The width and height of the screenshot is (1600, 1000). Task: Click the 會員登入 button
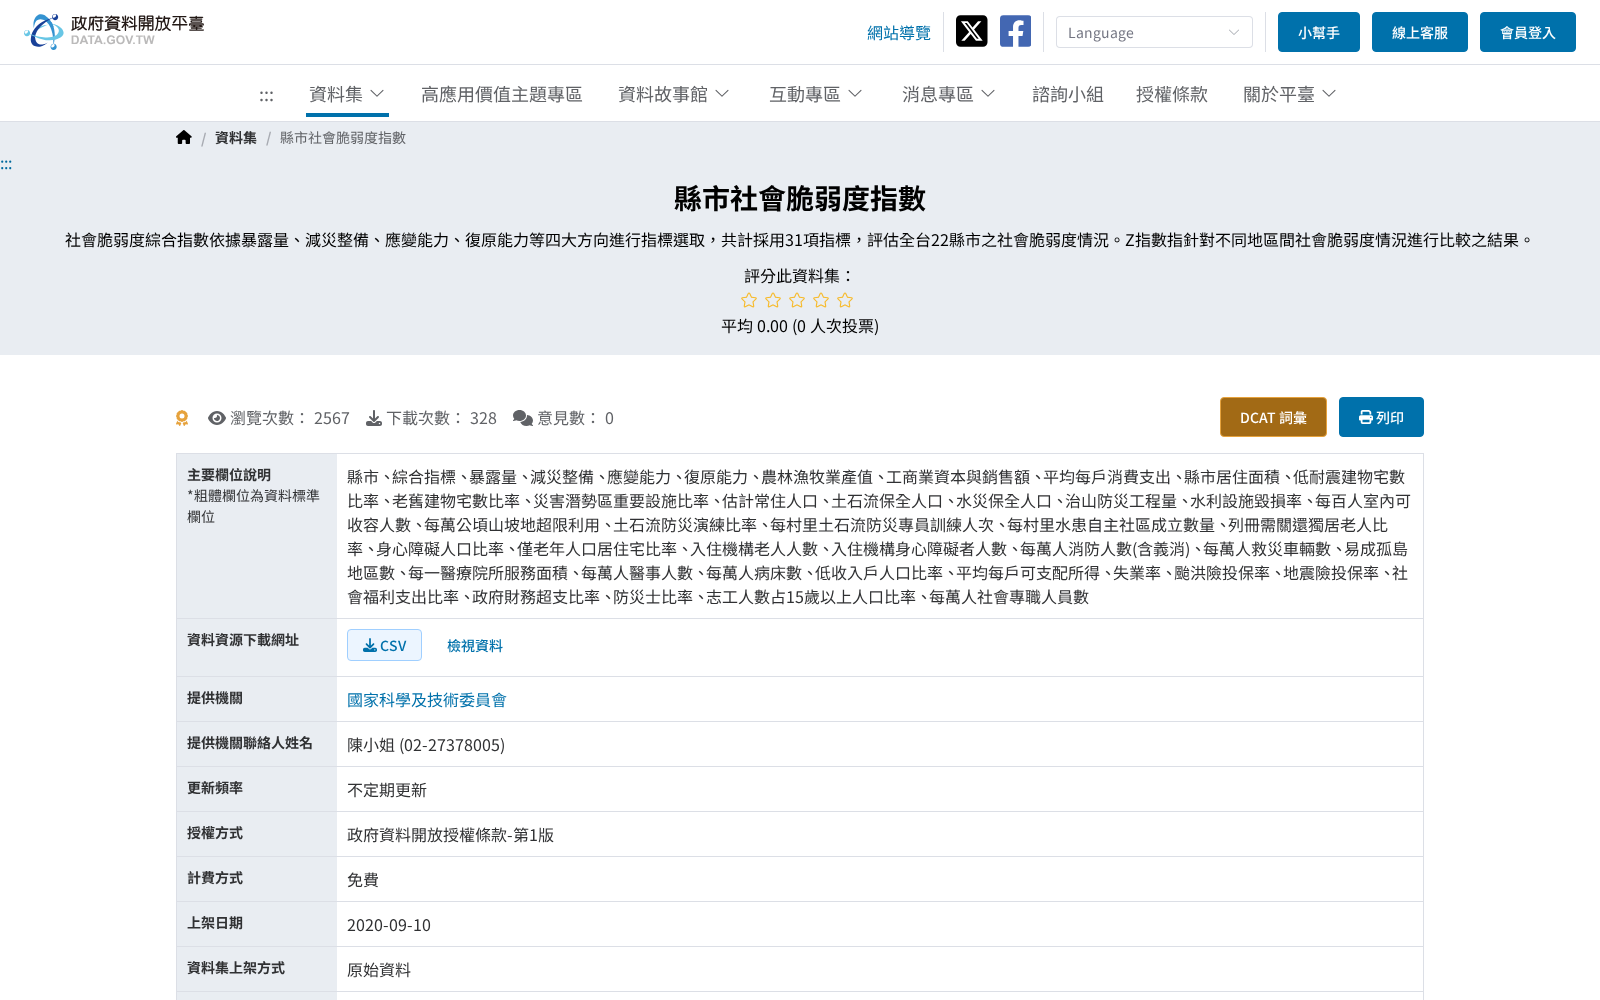(1528, 32)
